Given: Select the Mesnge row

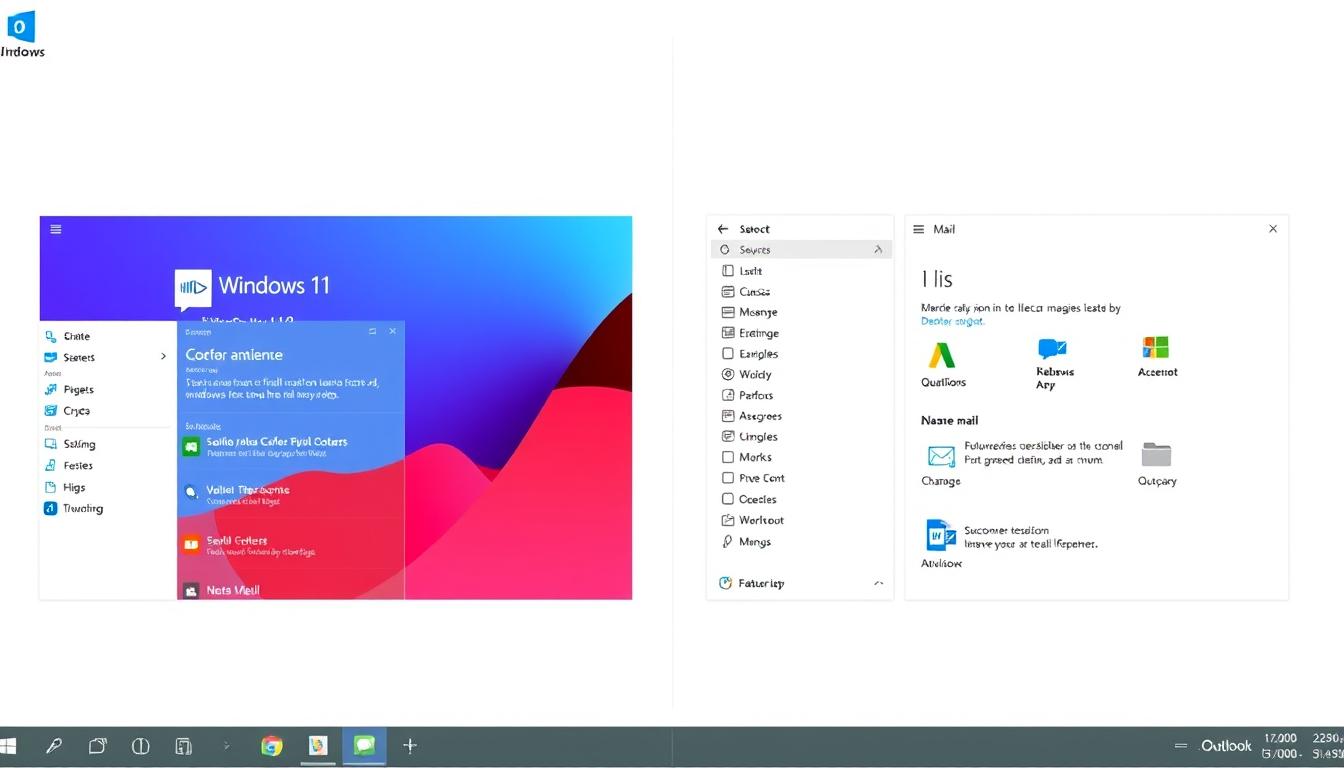Looking at the screenshot, I should click(800, 312).
